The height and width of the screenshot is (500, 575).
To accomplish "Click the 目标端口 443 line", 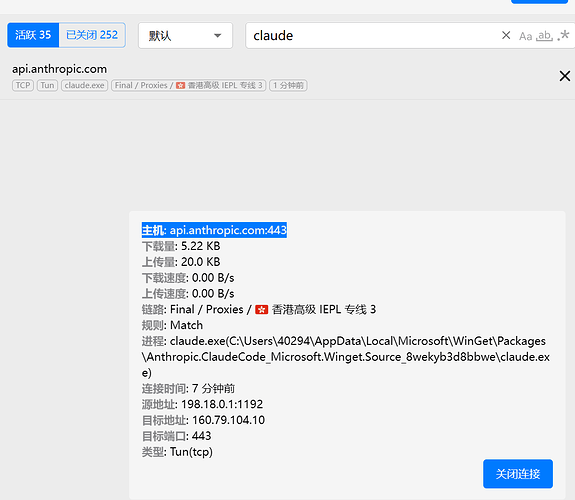I will tap(176, 436).
